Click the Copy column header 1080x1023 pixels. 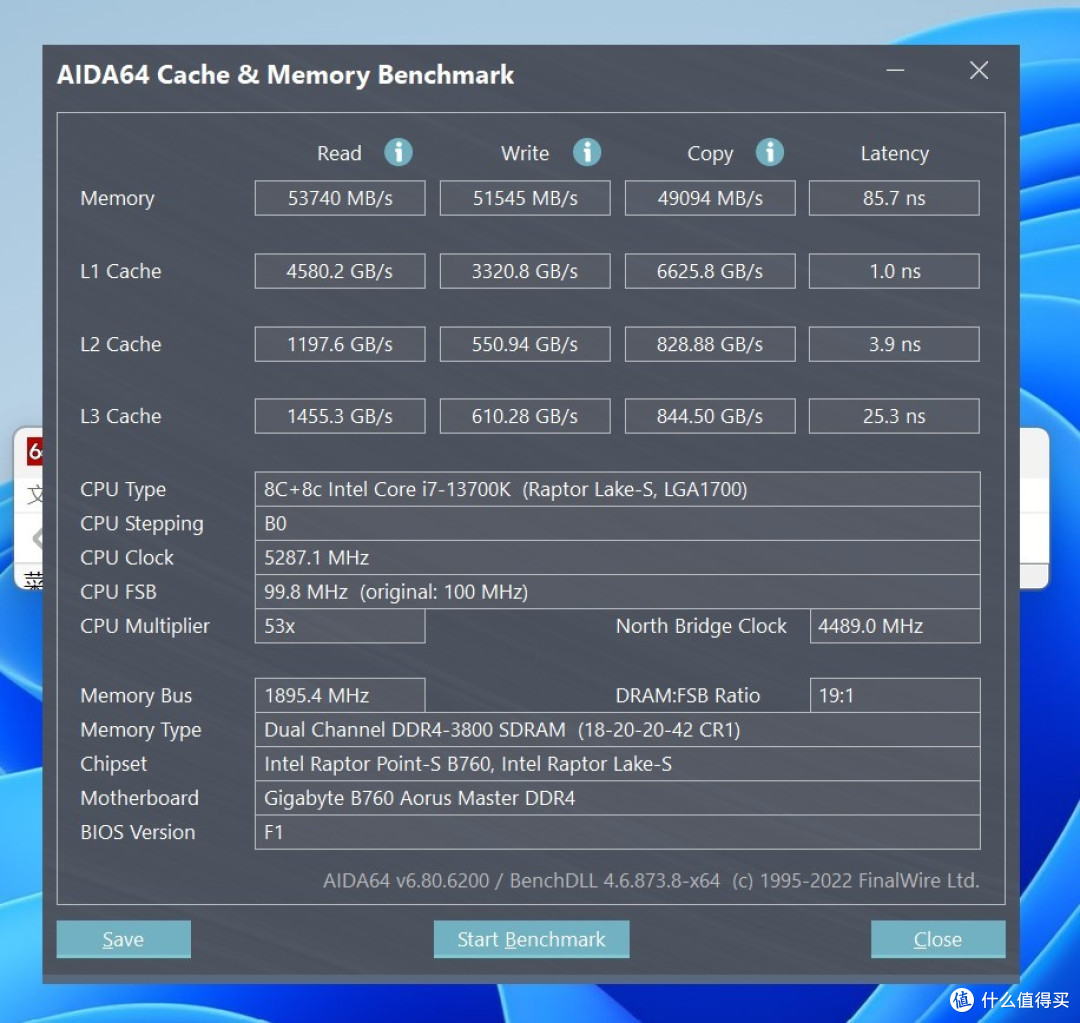(x=710, y=154)
